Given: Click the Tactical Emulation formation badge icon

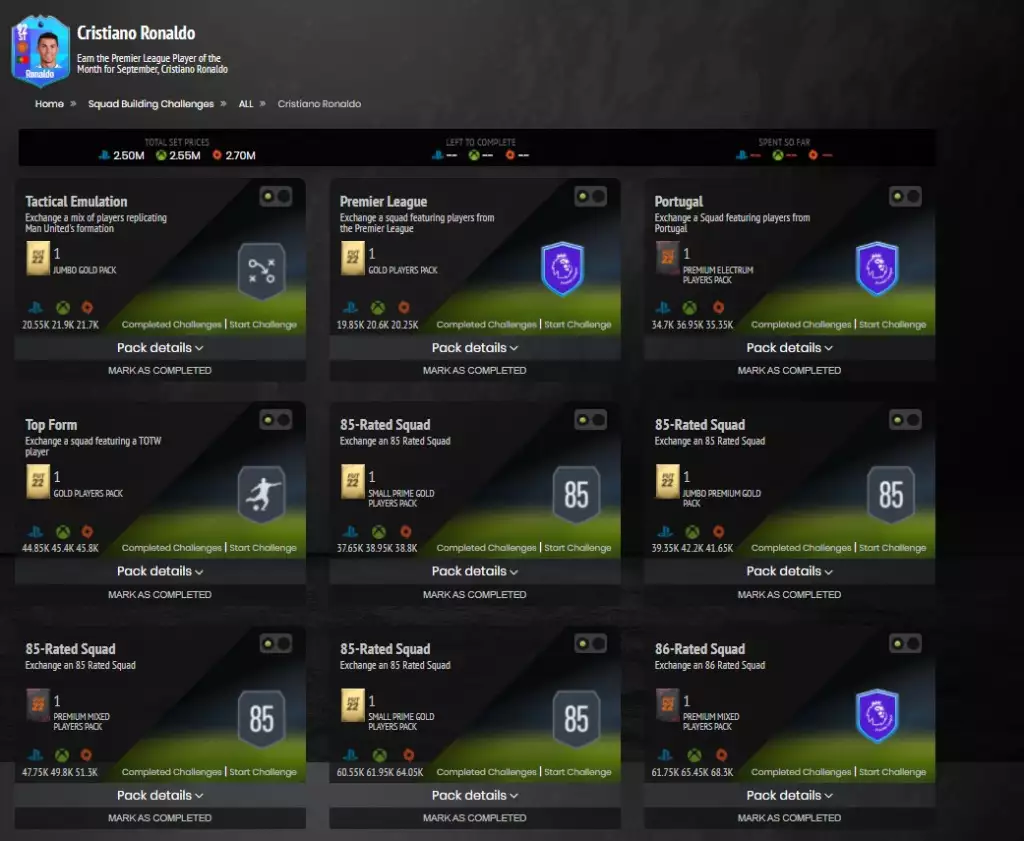Looking at the screenshot, I should coord(261,269).
